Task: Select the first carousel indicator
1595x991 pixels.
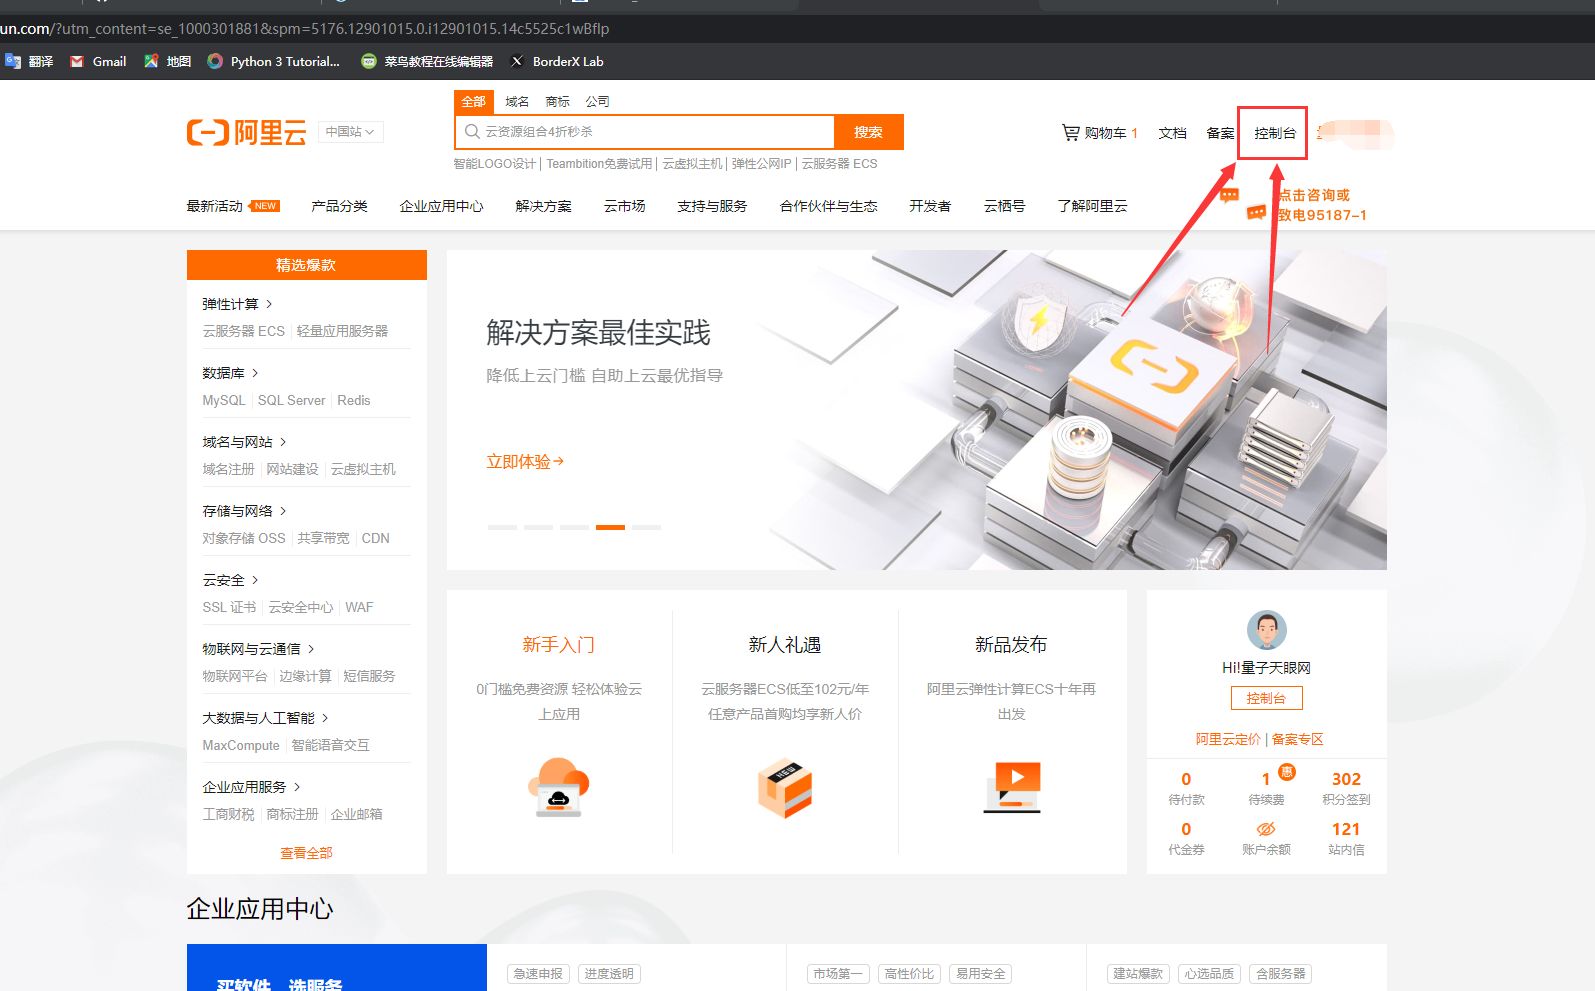Action: (x=502, y=527)
